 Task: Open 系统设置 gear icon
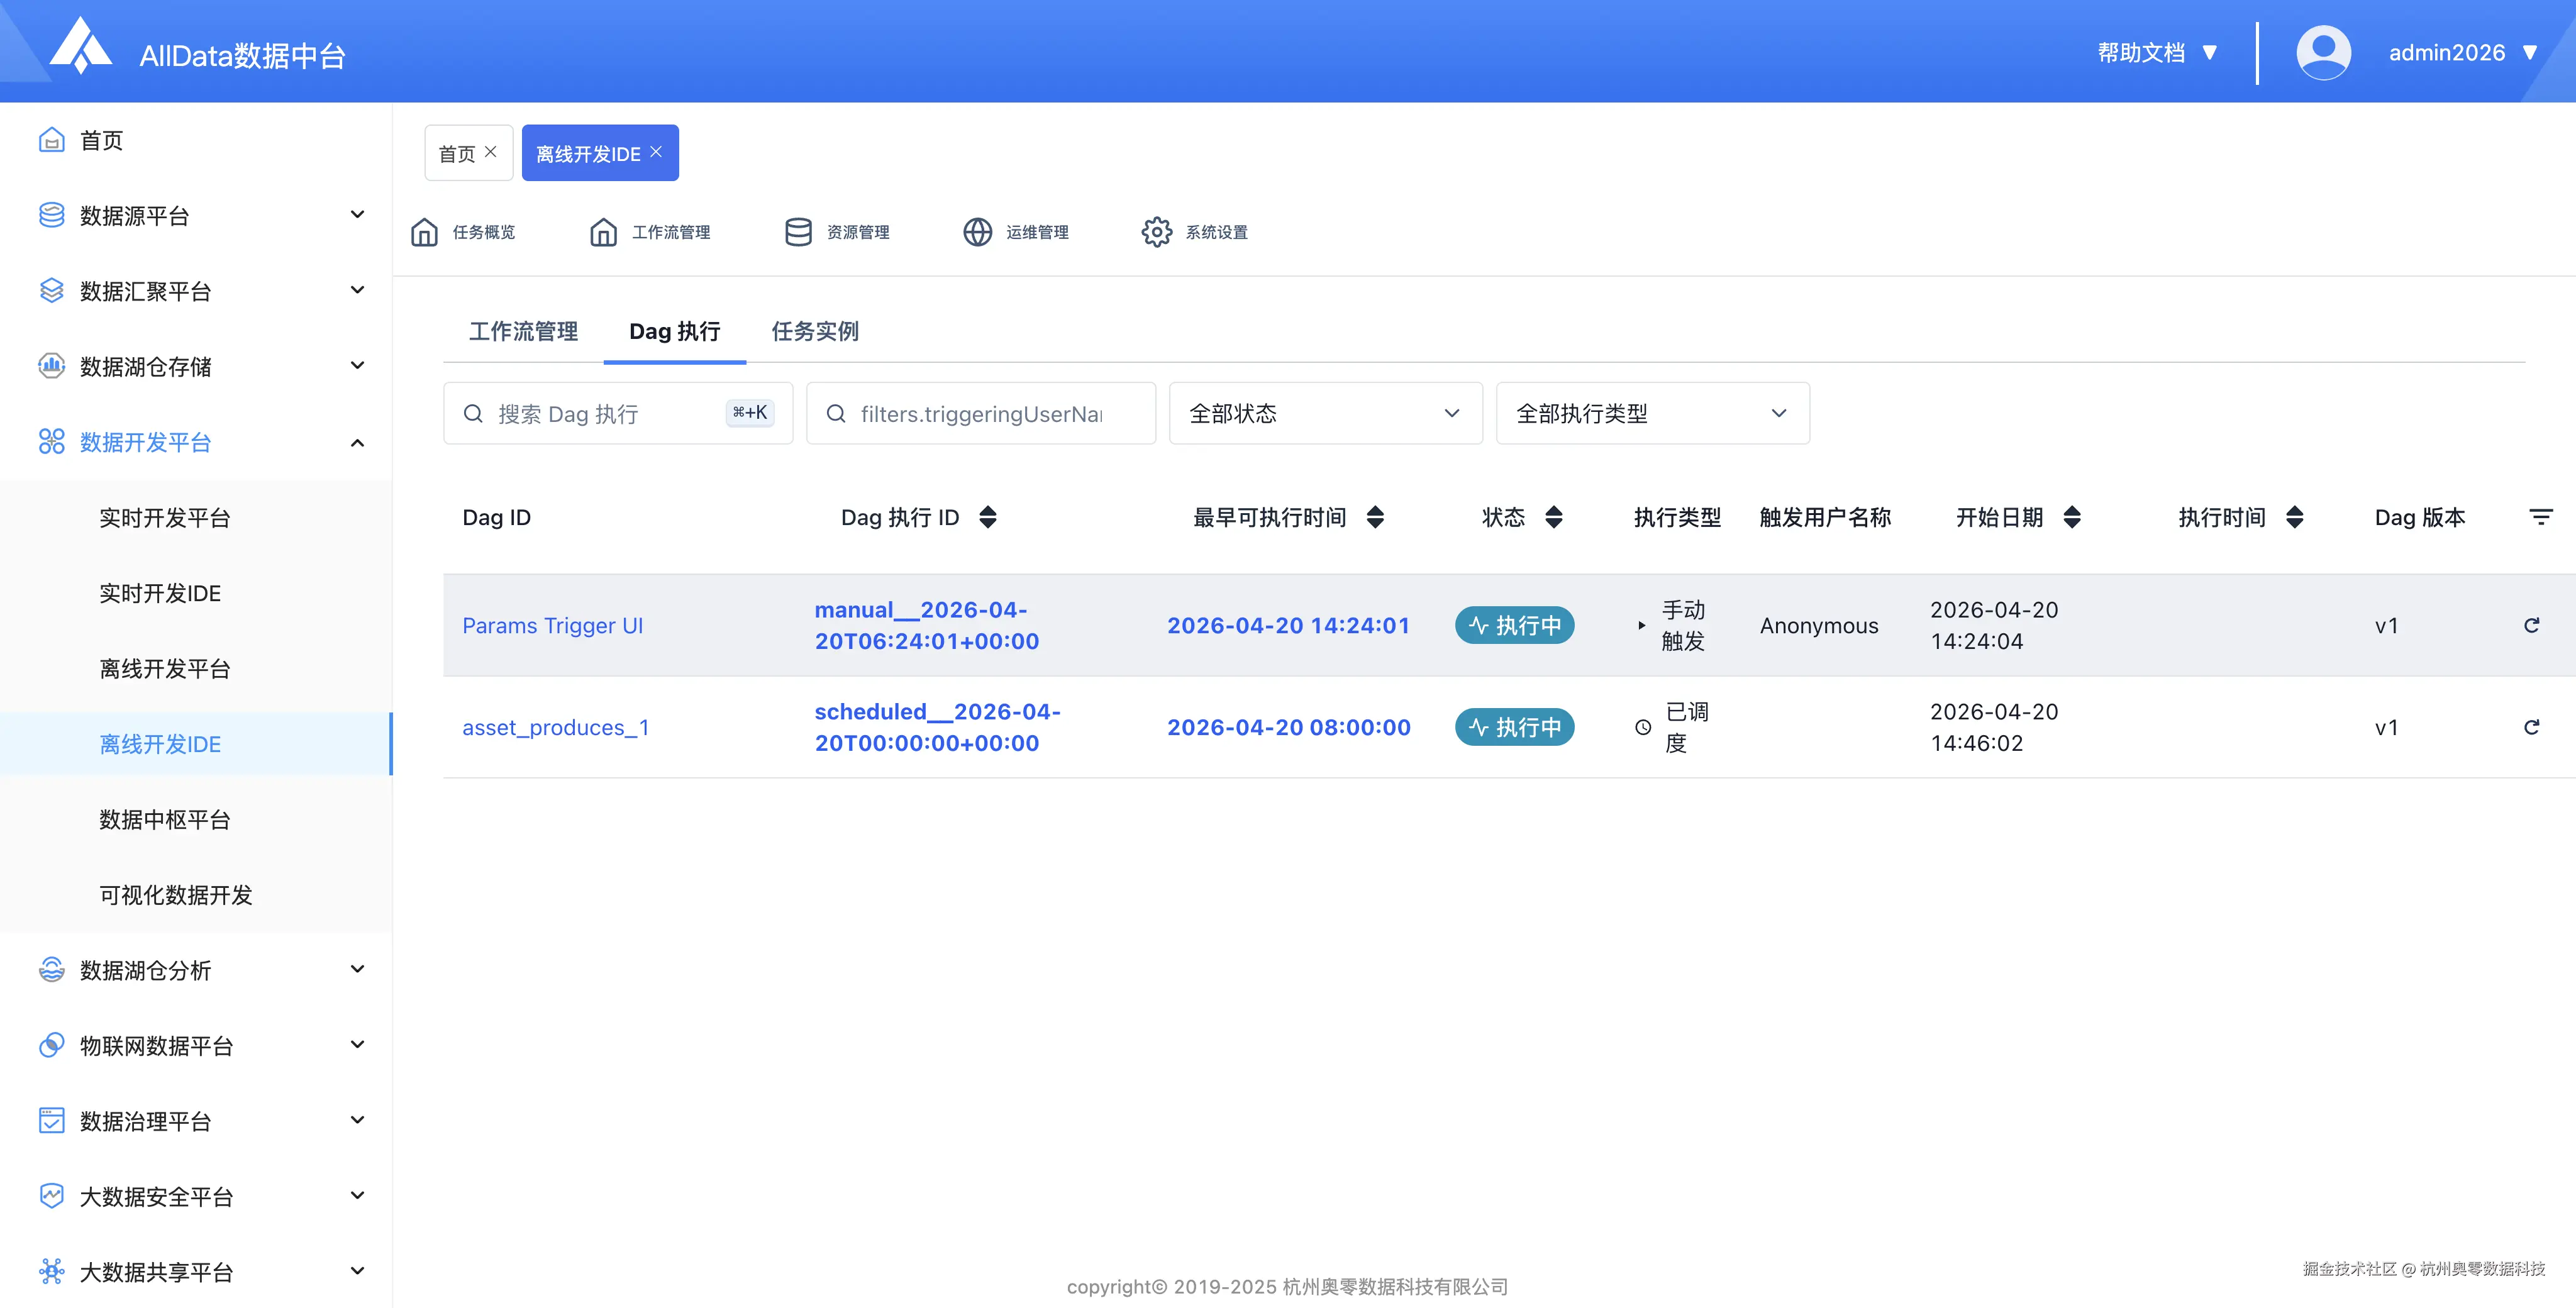tap(1156, 232)
